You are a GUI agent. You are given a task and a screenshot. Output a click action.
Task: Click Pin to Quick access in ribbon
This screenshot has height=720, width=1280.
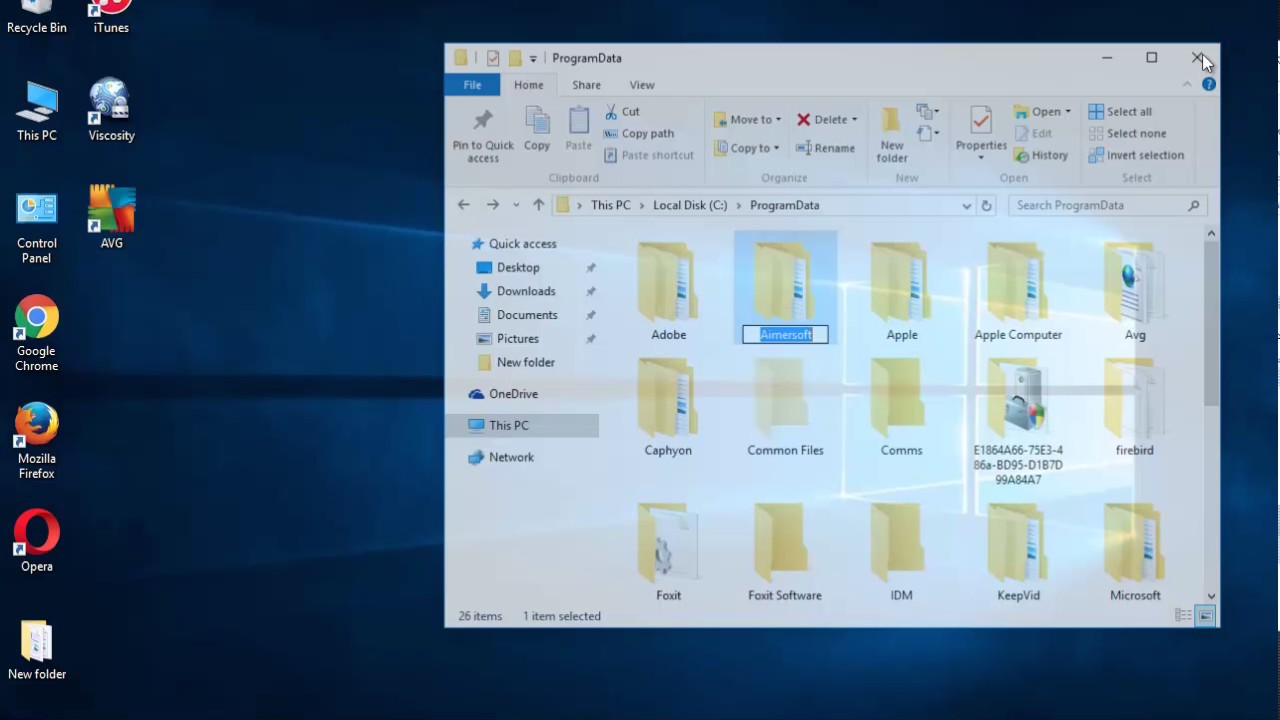(x=483, y=136)
